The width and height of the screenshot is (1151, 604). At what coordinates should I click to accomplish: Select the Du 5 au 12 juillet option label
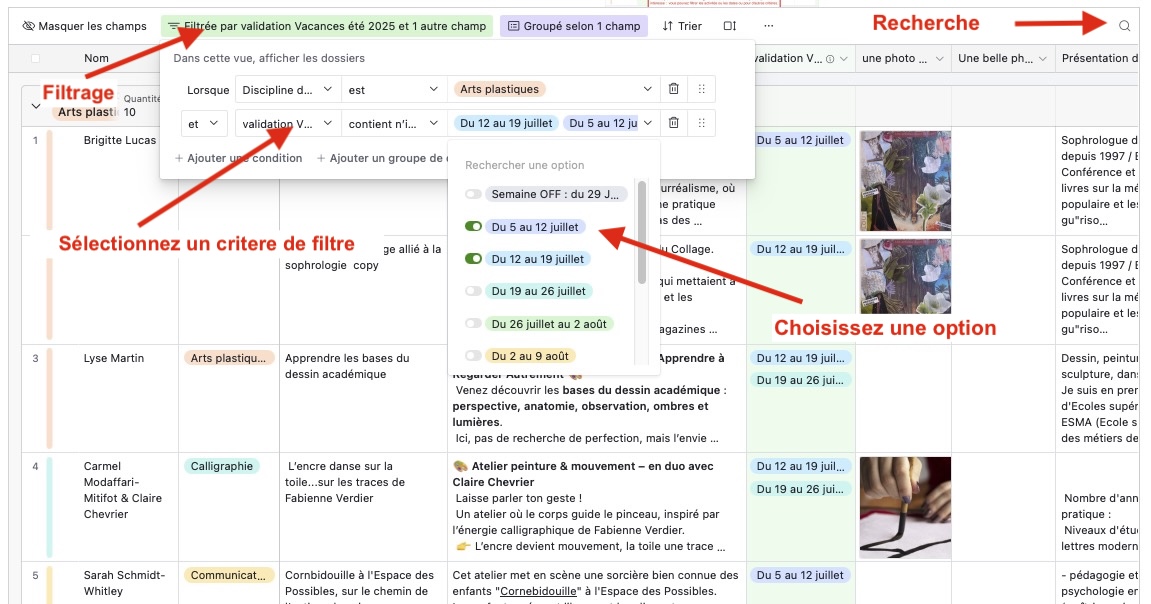tap(535, 227)
